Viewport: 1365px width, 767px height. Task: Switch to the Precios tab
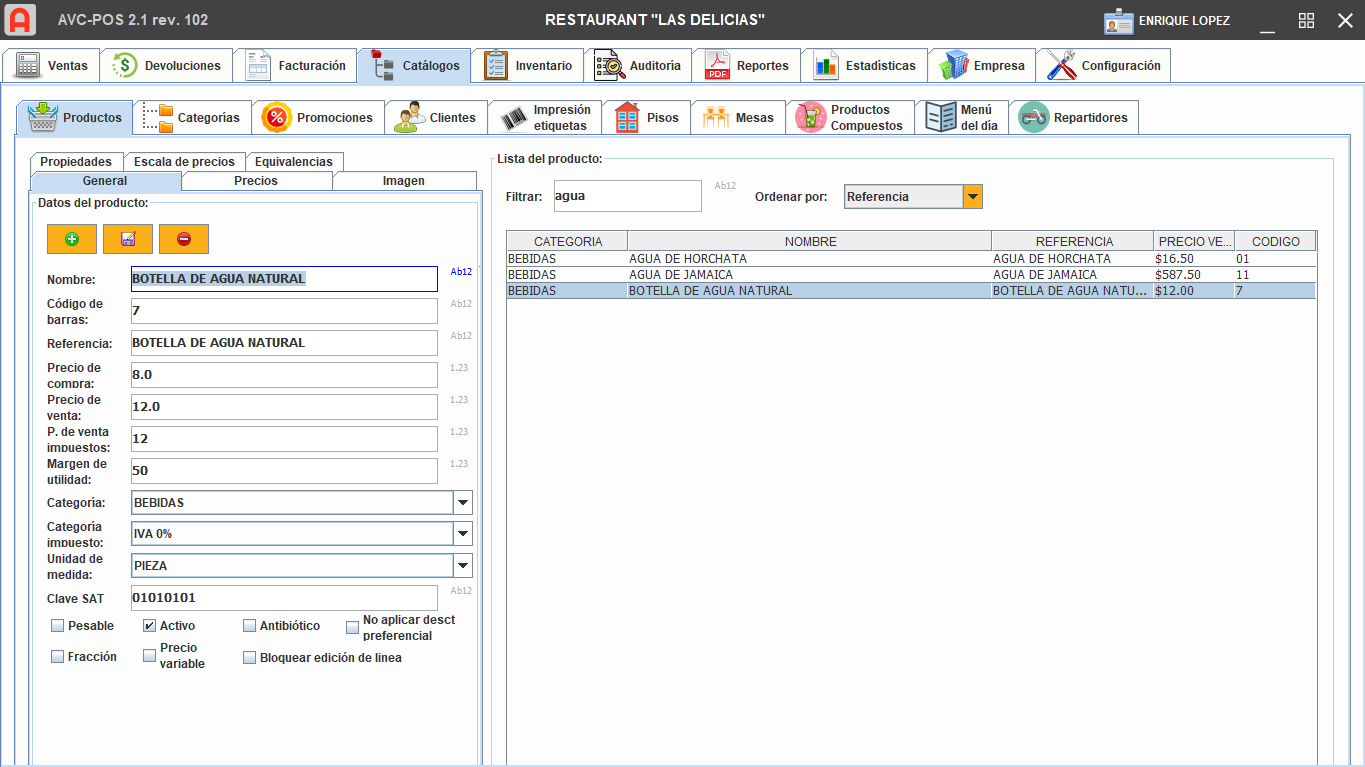tap(256, 181)
